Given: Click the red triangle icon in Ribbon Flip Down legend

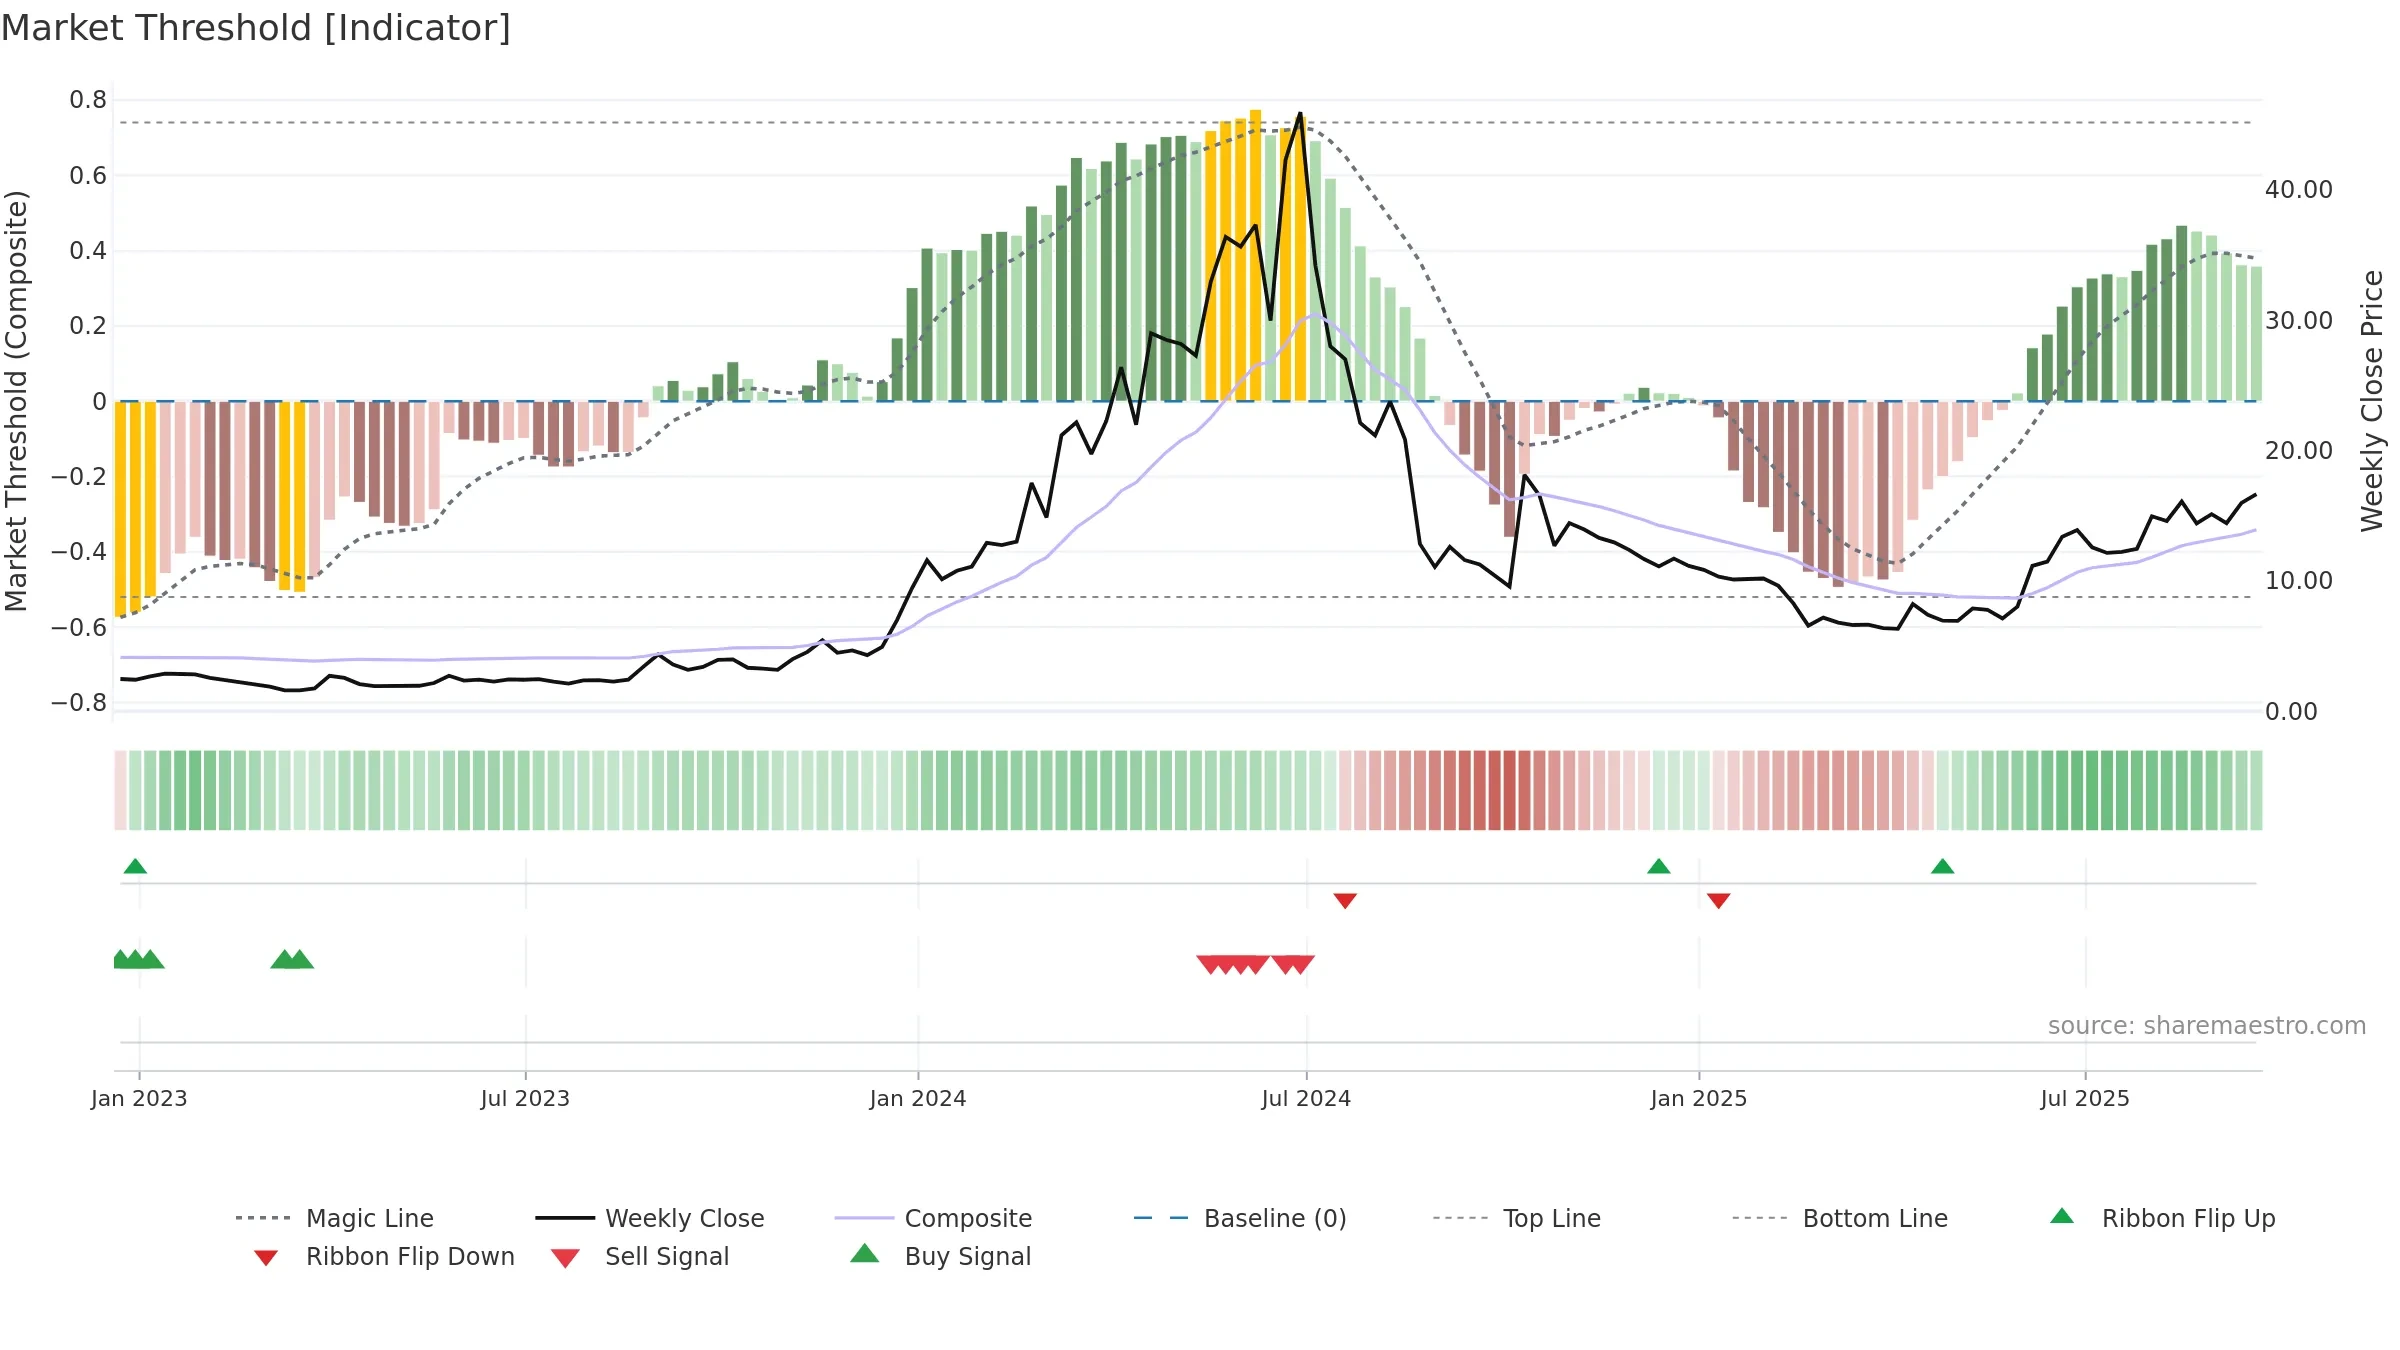Looking at the screenshot, I should coord(266,1258).
